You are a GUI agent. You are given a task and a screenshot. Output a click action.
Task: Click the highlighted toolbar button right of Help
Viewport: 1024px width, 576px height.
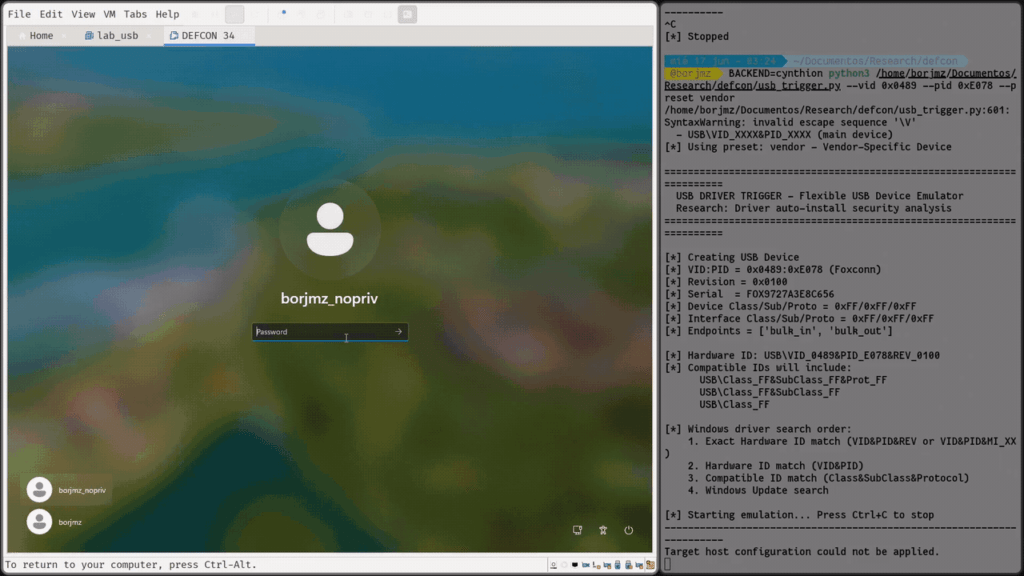click(234, 14)
